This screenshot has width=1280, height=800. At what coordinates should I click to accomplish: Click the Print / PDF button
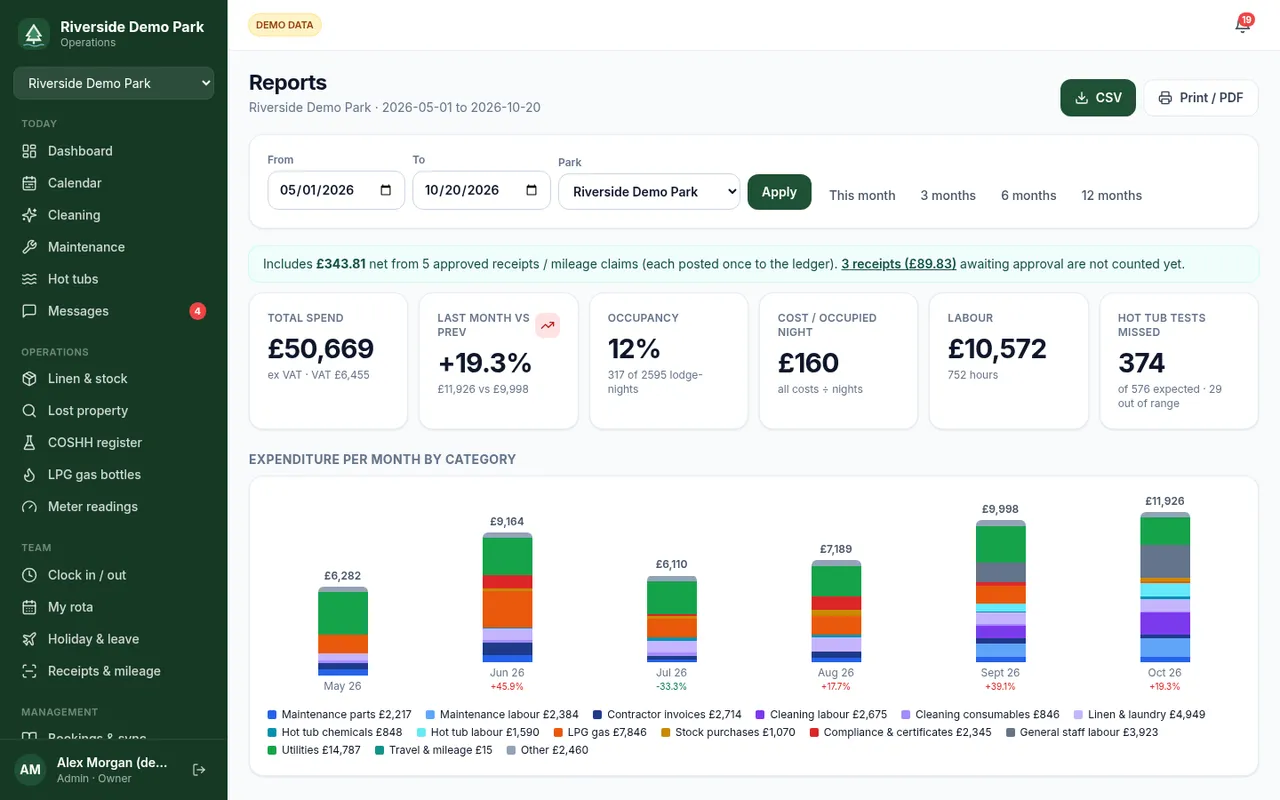(x=1201, y=98)
